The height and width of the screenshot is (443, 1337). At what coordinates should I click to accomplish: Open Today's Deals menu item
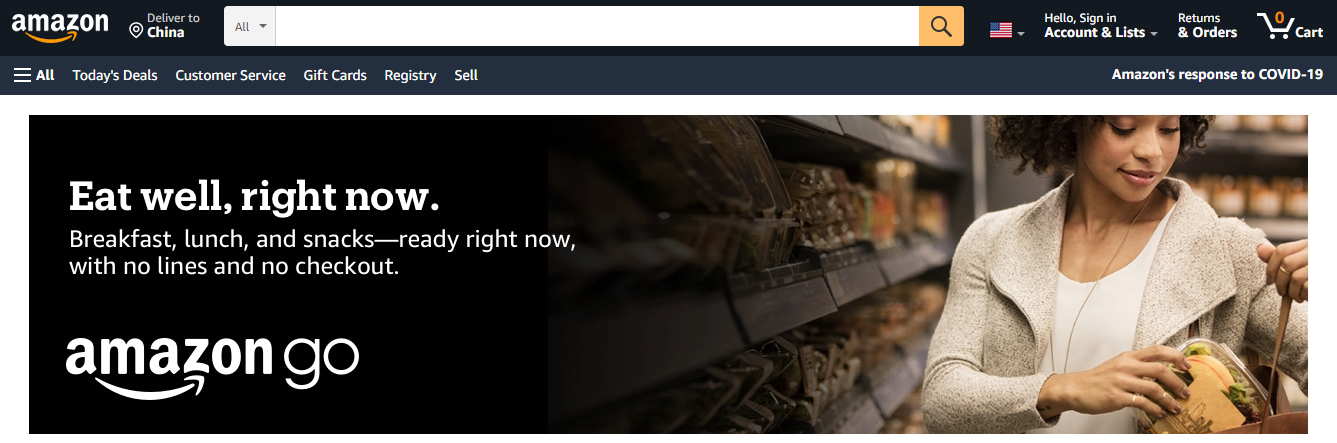115,75
